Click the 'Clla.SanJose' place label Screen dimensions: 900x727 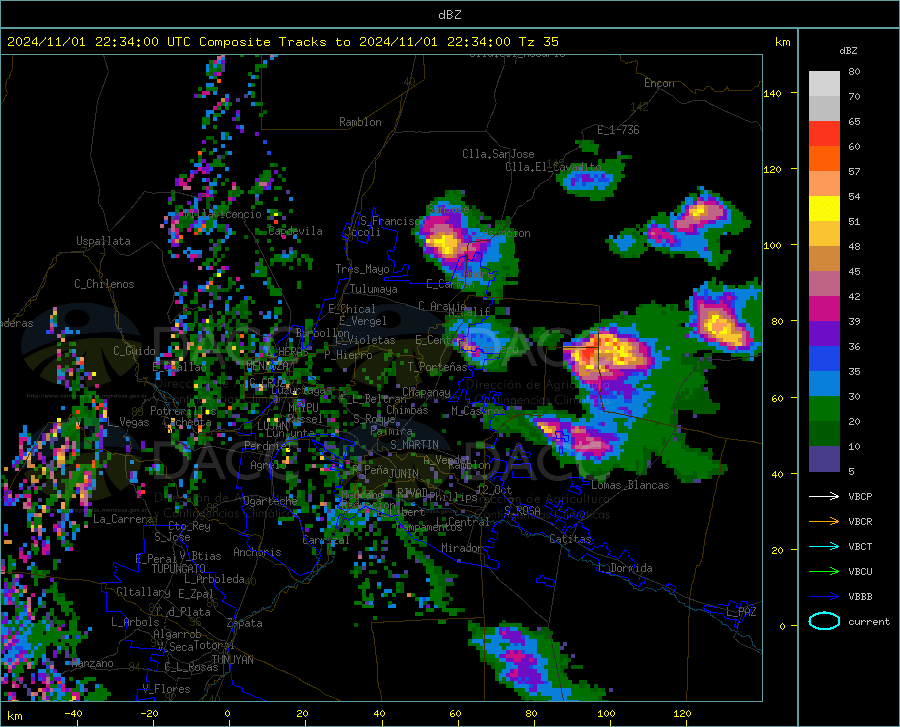[498, 154]
